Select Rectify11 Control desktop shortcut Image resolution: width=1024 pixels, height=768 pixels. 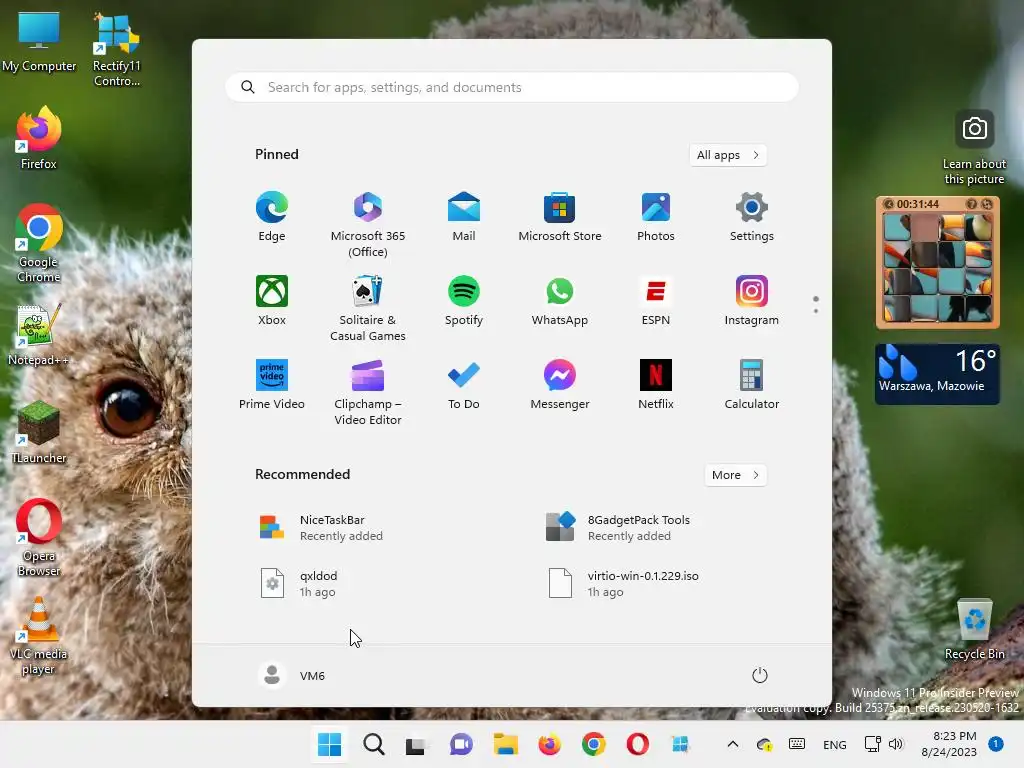pos(116,50)
